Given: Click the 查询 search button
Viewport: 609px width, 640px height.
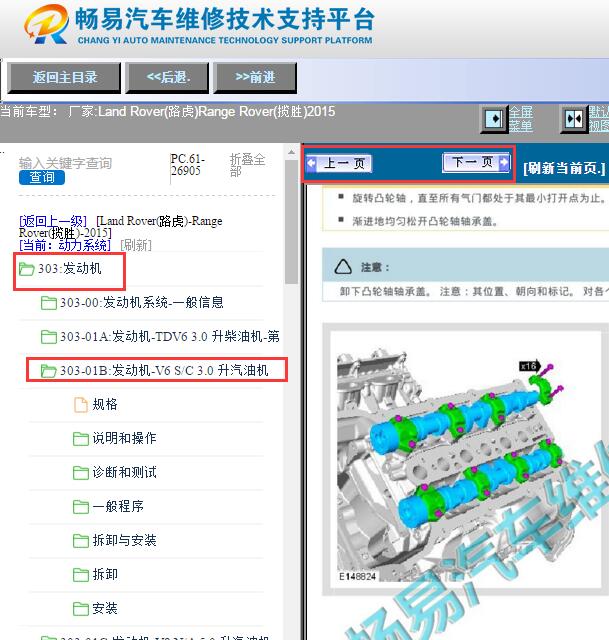Looking at the screenshot, I should (42, 178).
